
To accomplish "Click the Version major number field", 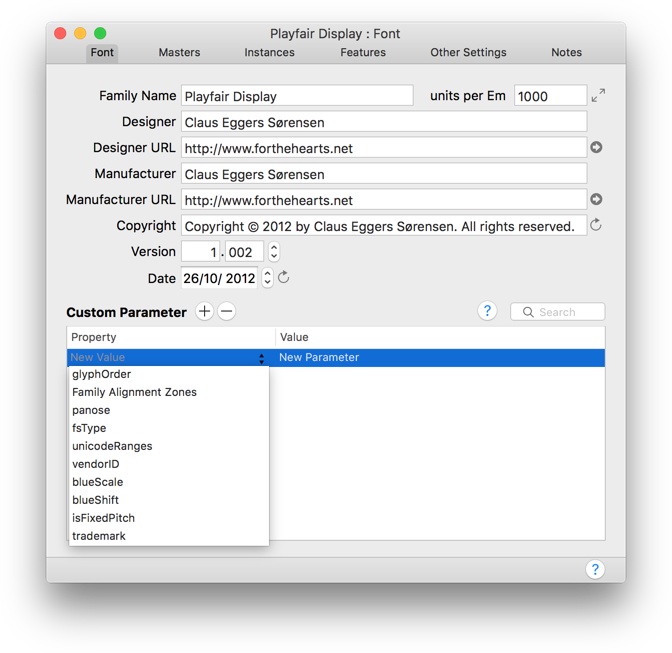I will [x=201, y=252].
